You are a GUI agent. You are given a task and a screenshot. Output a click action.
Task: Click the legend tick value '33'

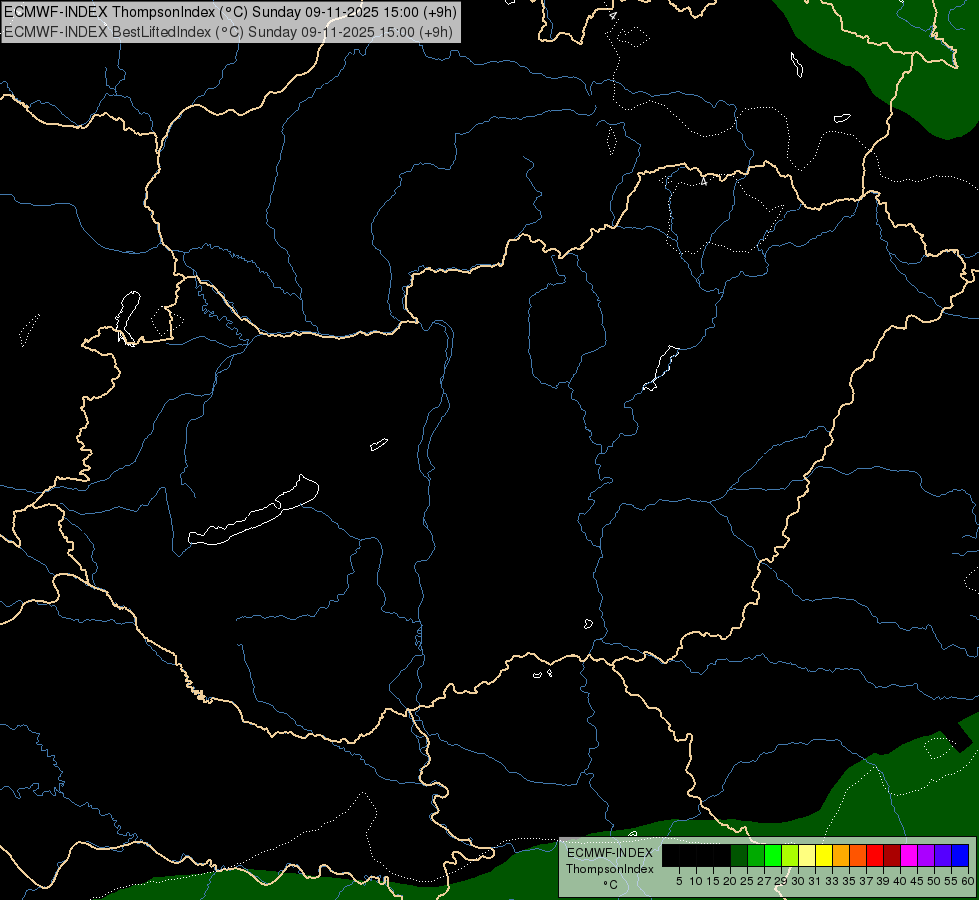pyautogui.click(x=832, y=881)
